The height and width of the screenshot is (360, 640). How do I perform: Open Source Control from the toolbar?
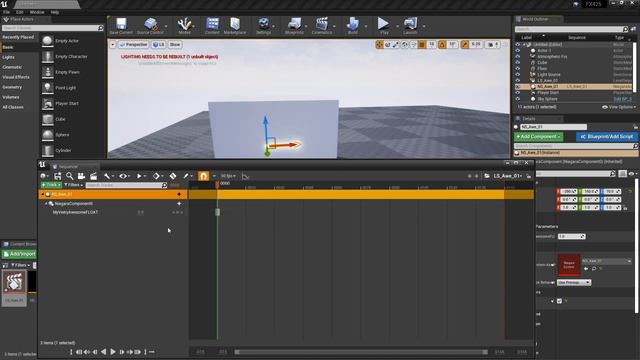pyautogui.click(x=151, y=24)
